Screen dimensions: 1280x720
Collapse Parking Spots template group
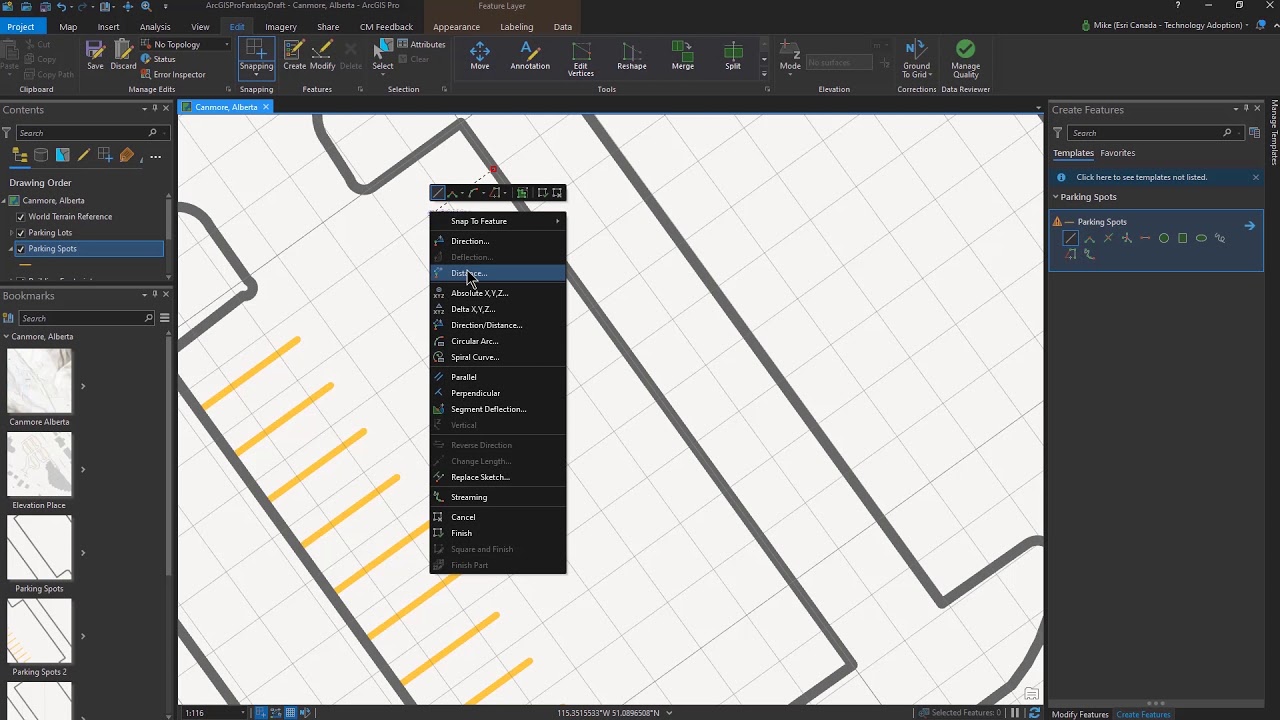point(1055,197)
